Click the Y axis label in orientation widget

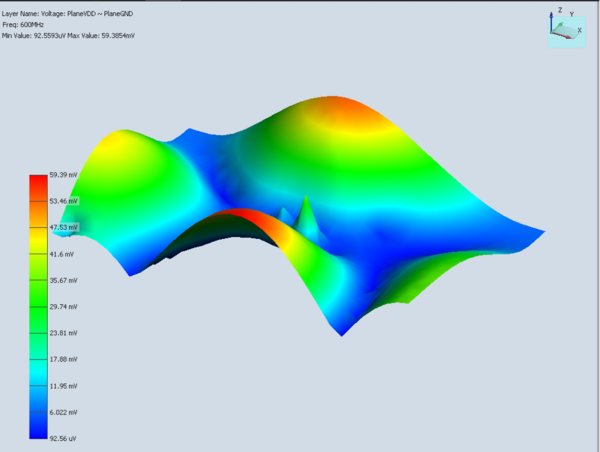[572, 14]
